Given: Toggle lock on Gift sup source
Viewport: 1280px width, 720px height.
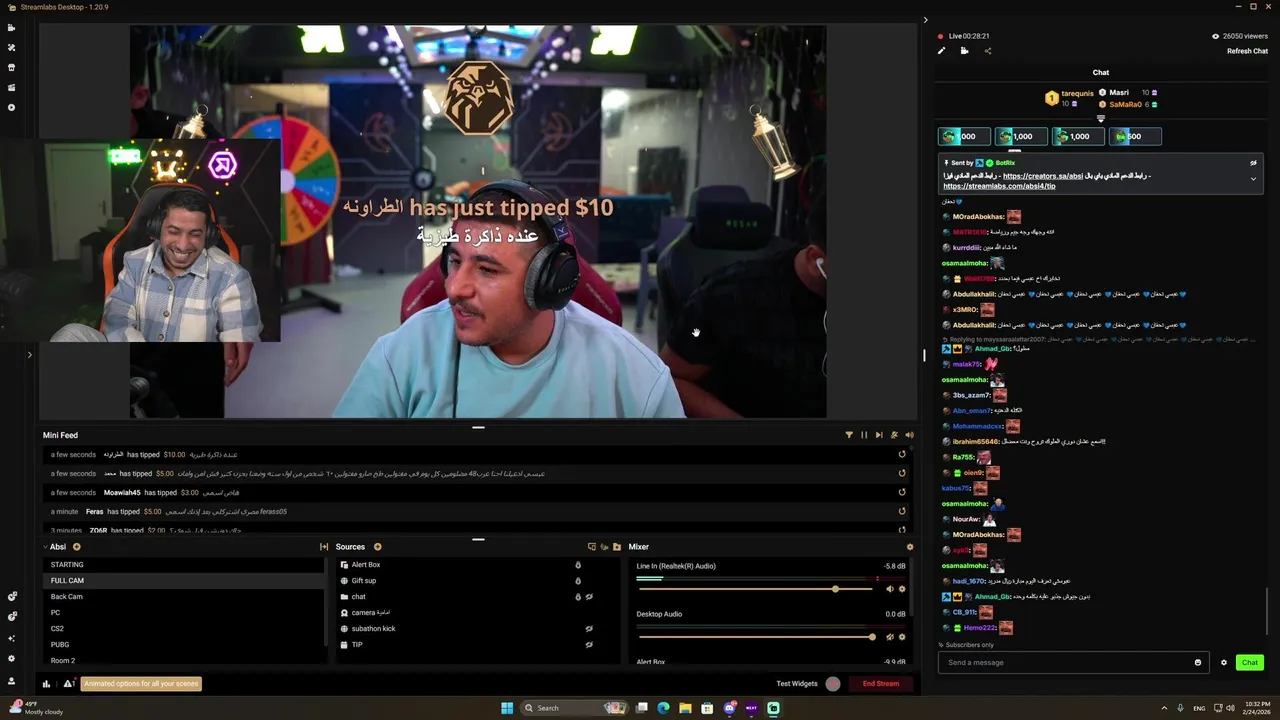Looking at the screenshot, I should 578,581.
